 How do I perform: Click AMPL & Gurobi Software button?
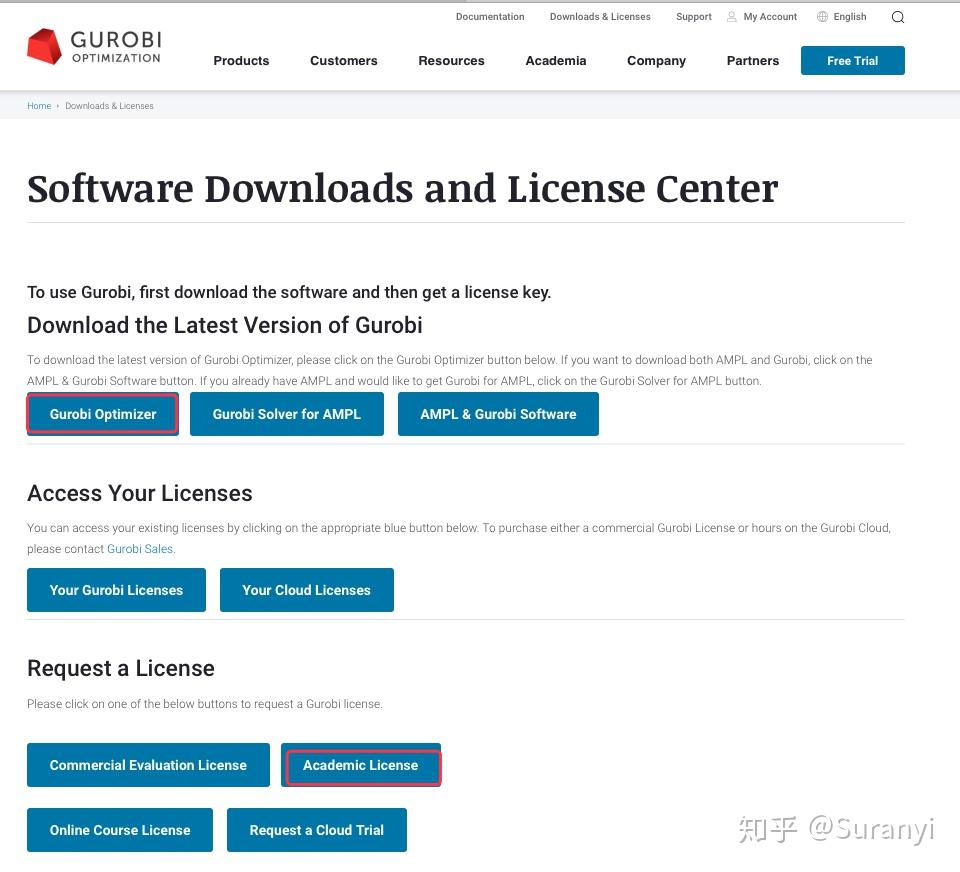pos(498,413)
